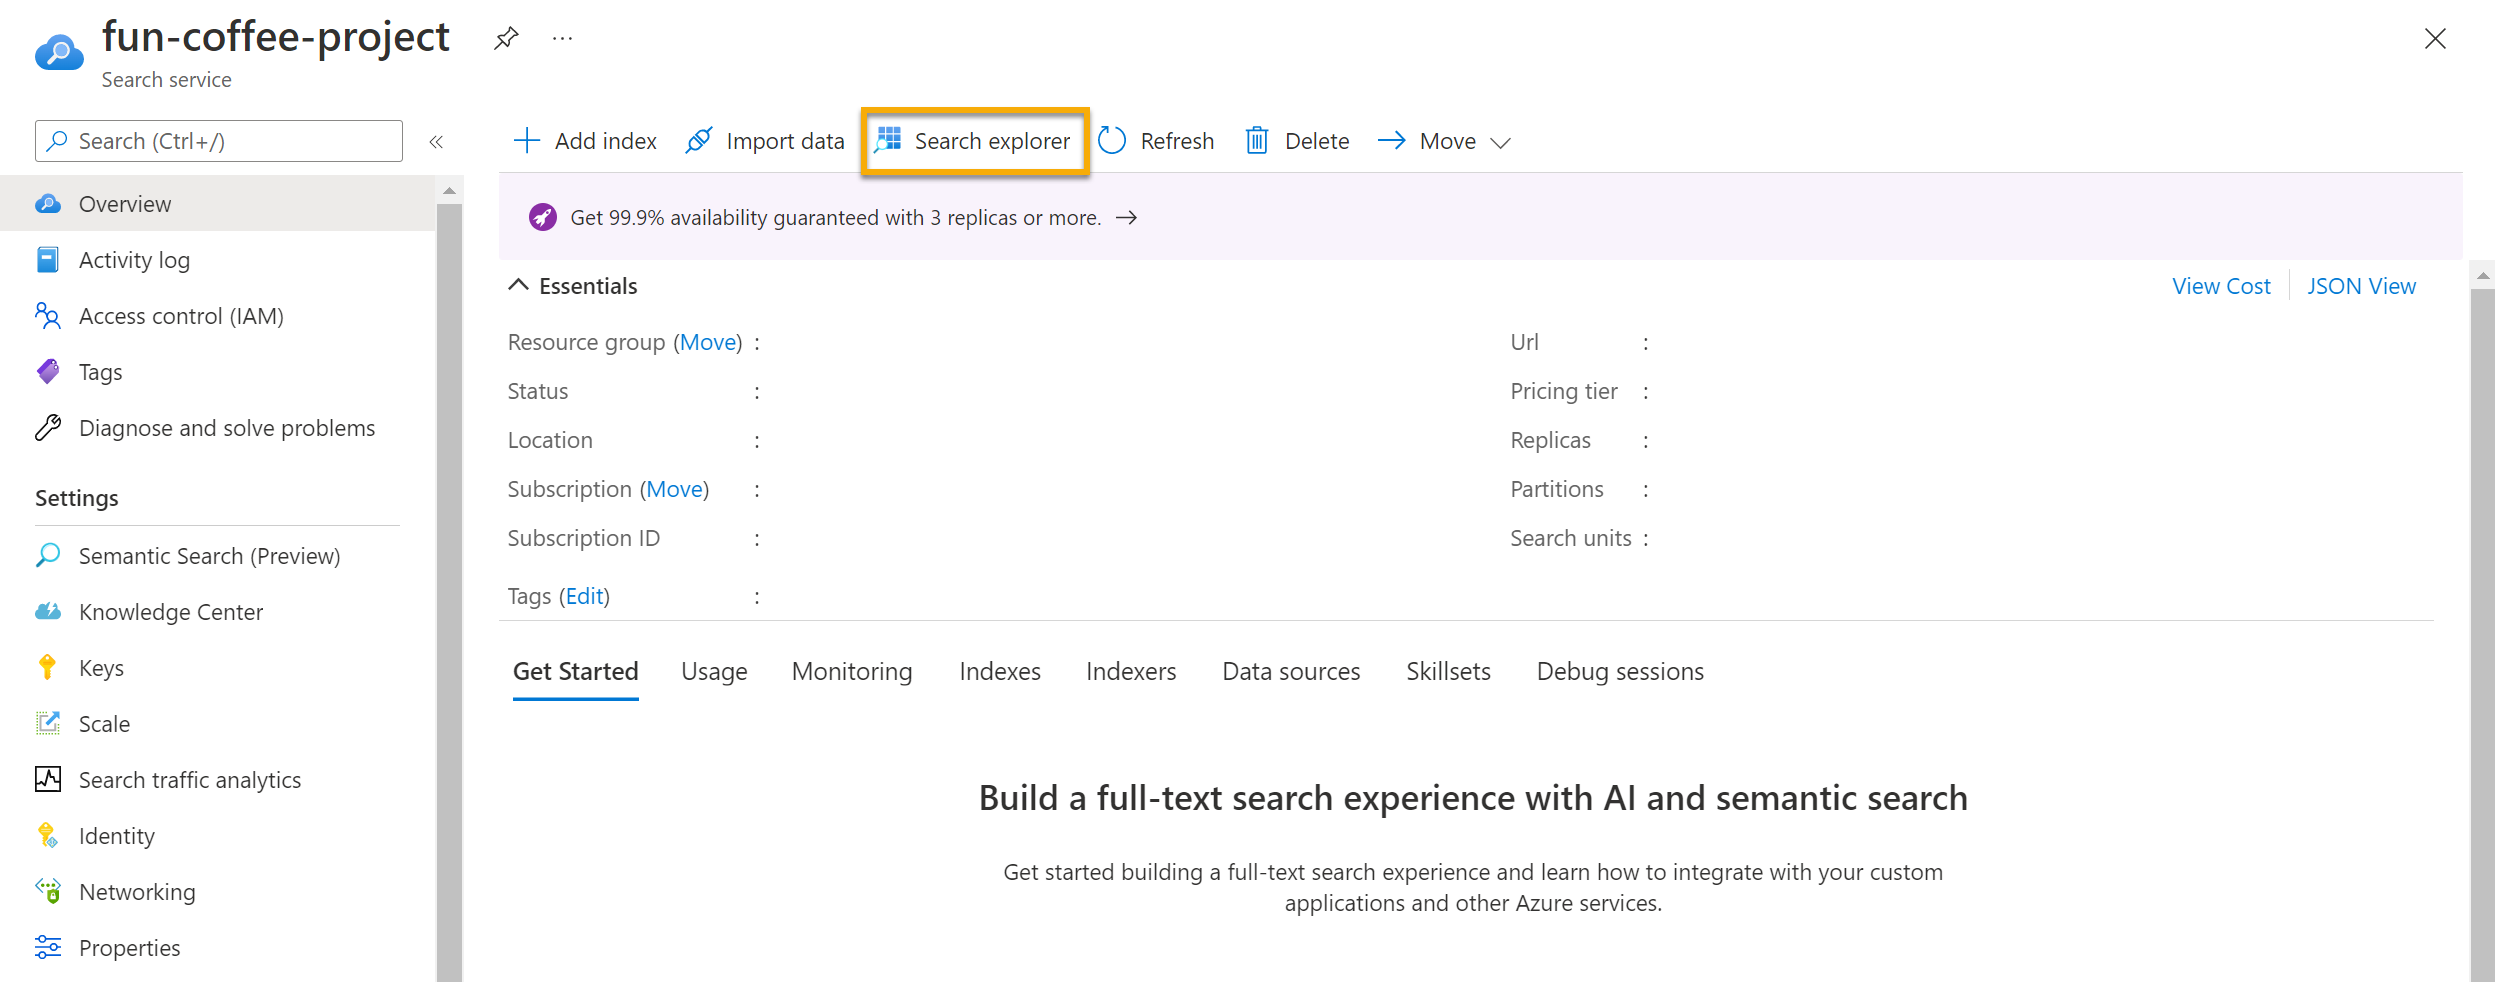This screenshot has width=2495, height=982.
Task: Click the Add index plus icon
Action: [526, 141]
